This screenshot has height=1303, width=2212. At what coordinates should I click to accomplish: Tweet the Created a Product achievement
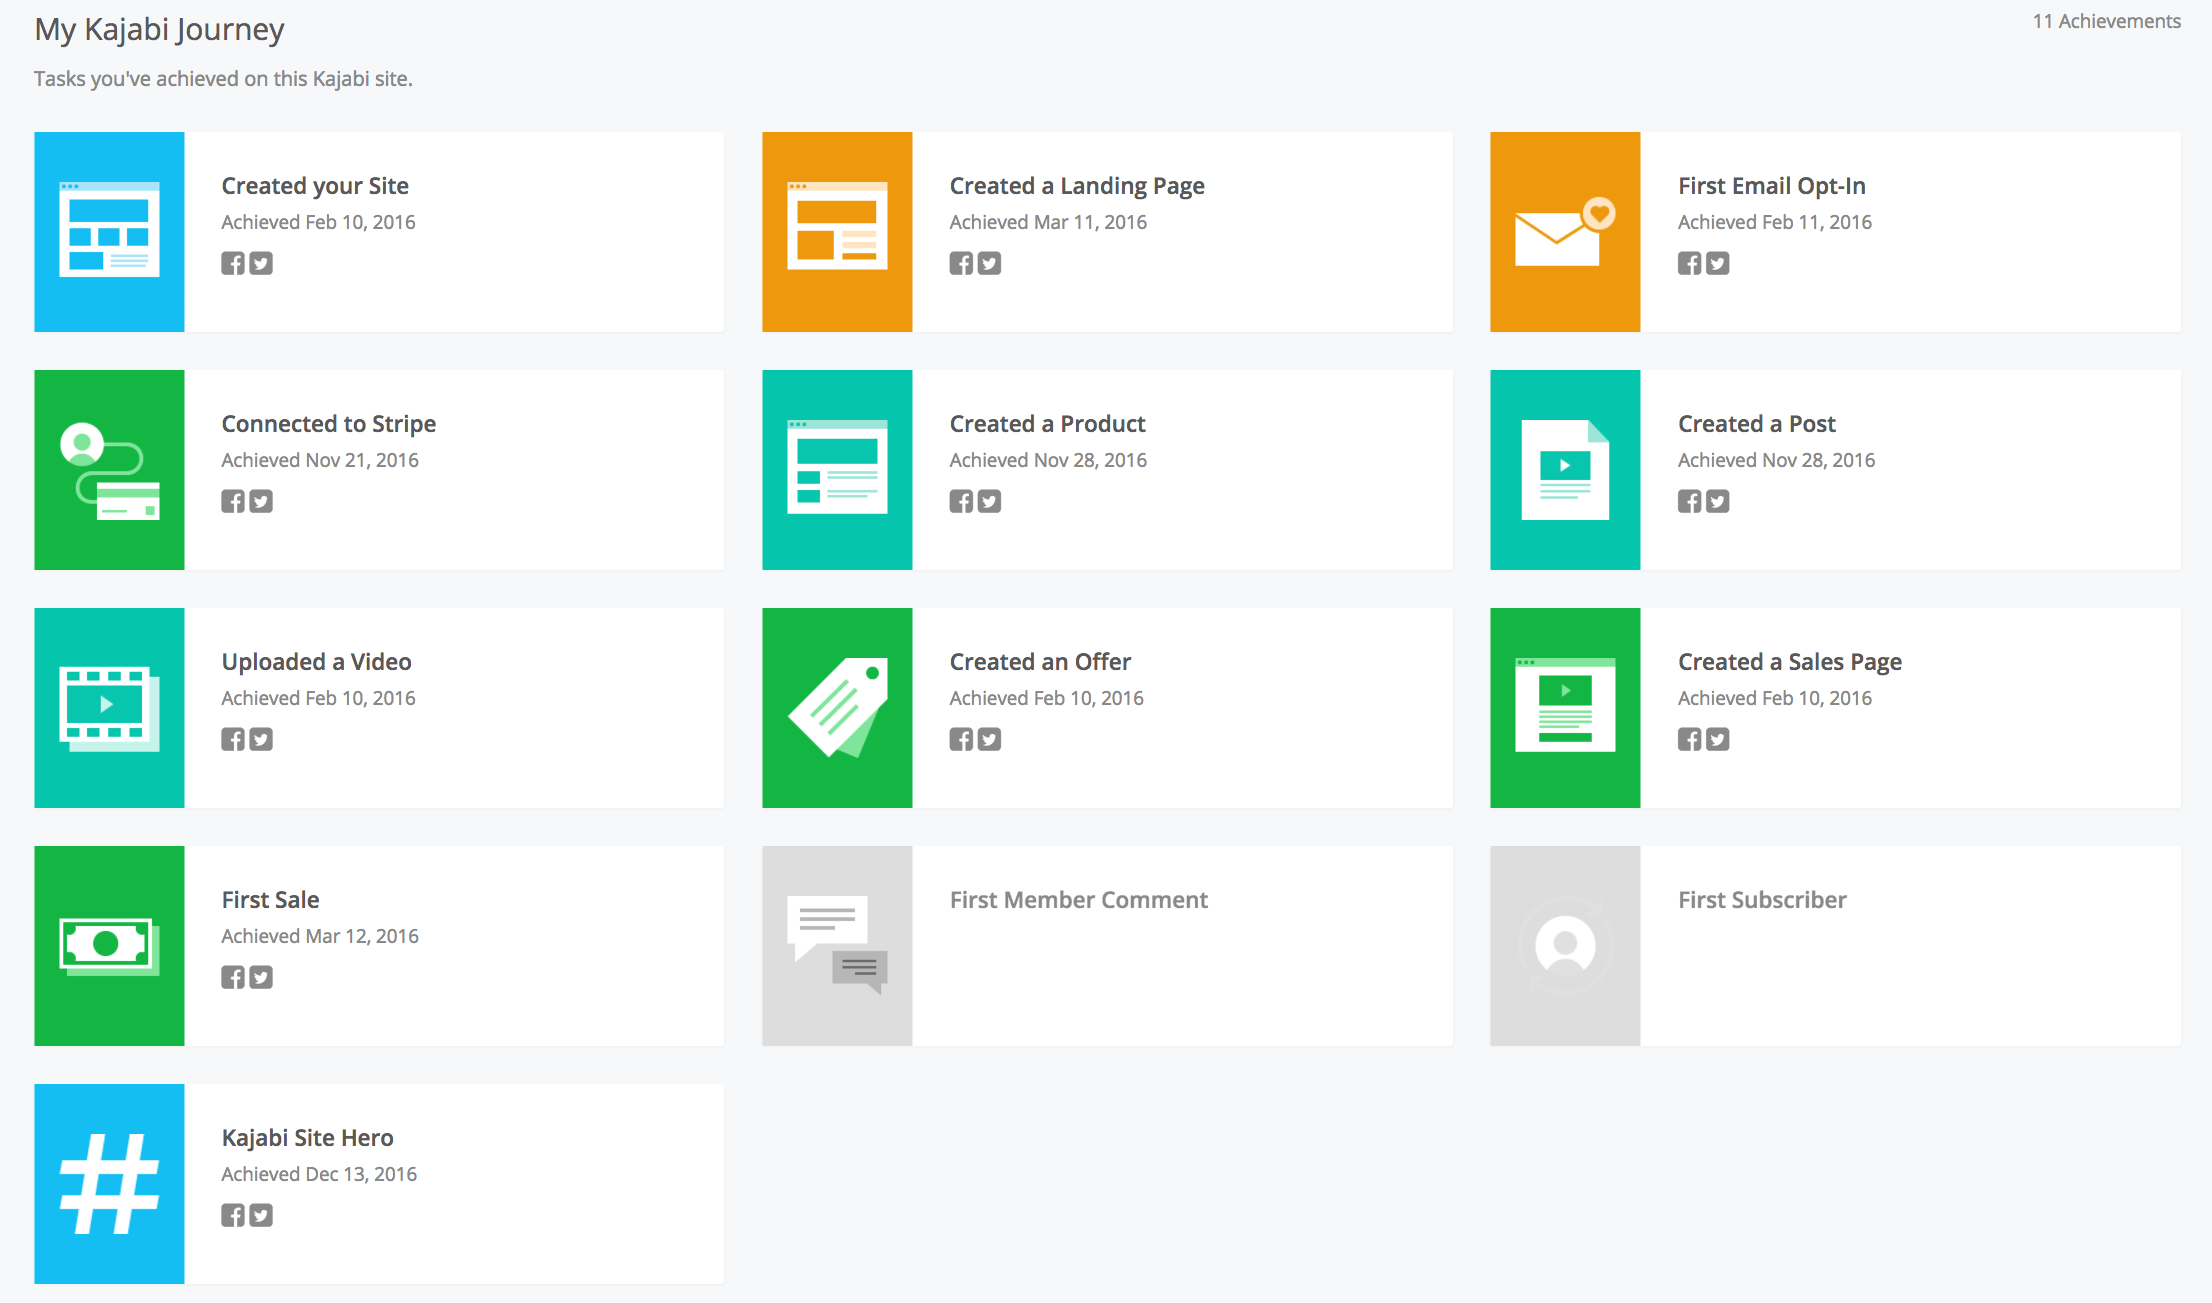pos(989,501)
